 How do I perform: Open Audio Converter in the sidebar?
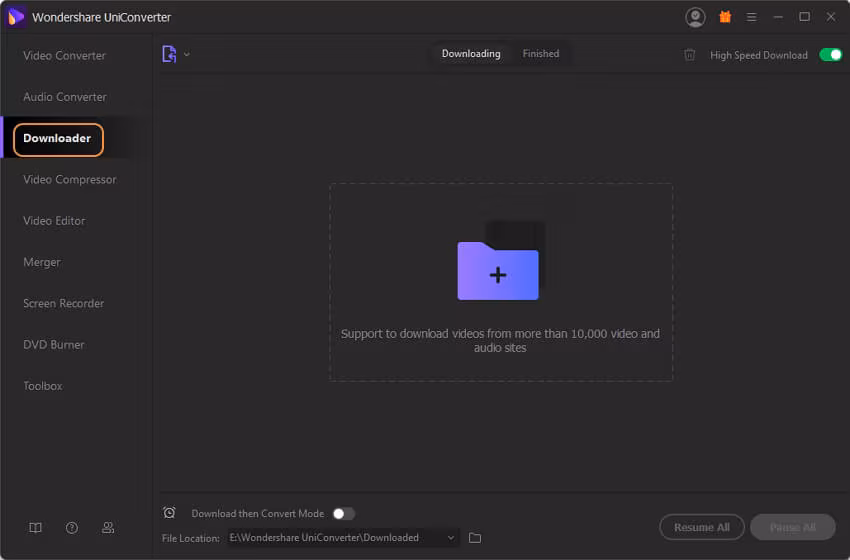tap(65, 97)
